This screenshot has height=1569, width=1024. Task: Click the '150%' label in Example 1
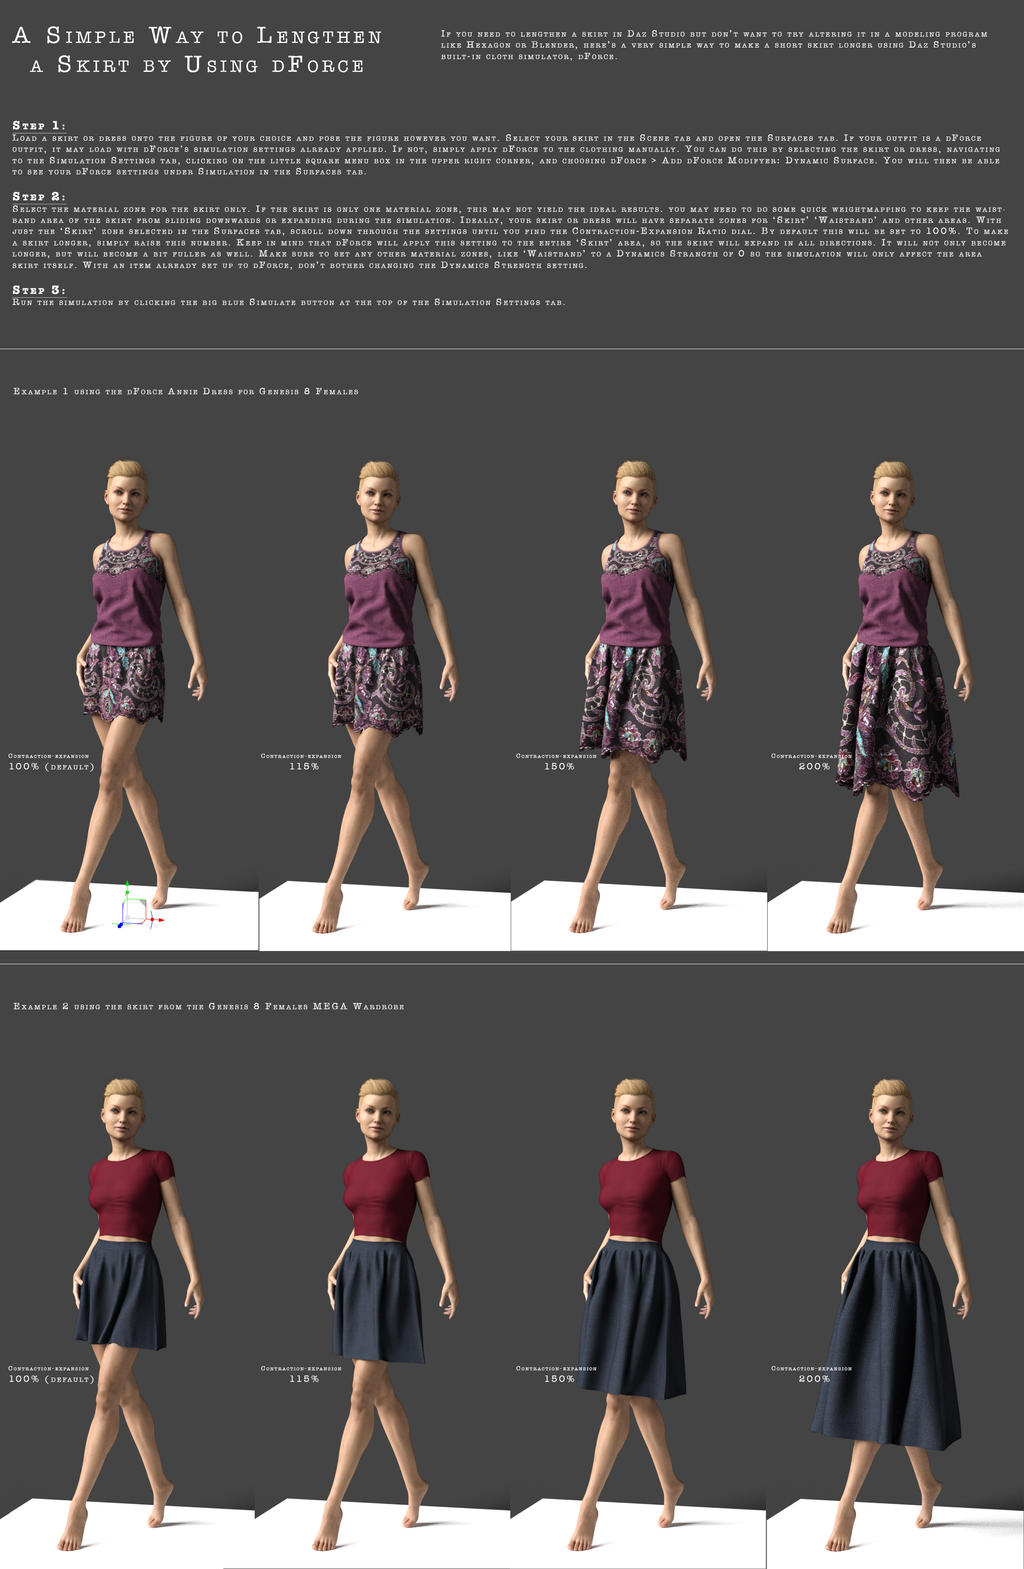[559, 766]
